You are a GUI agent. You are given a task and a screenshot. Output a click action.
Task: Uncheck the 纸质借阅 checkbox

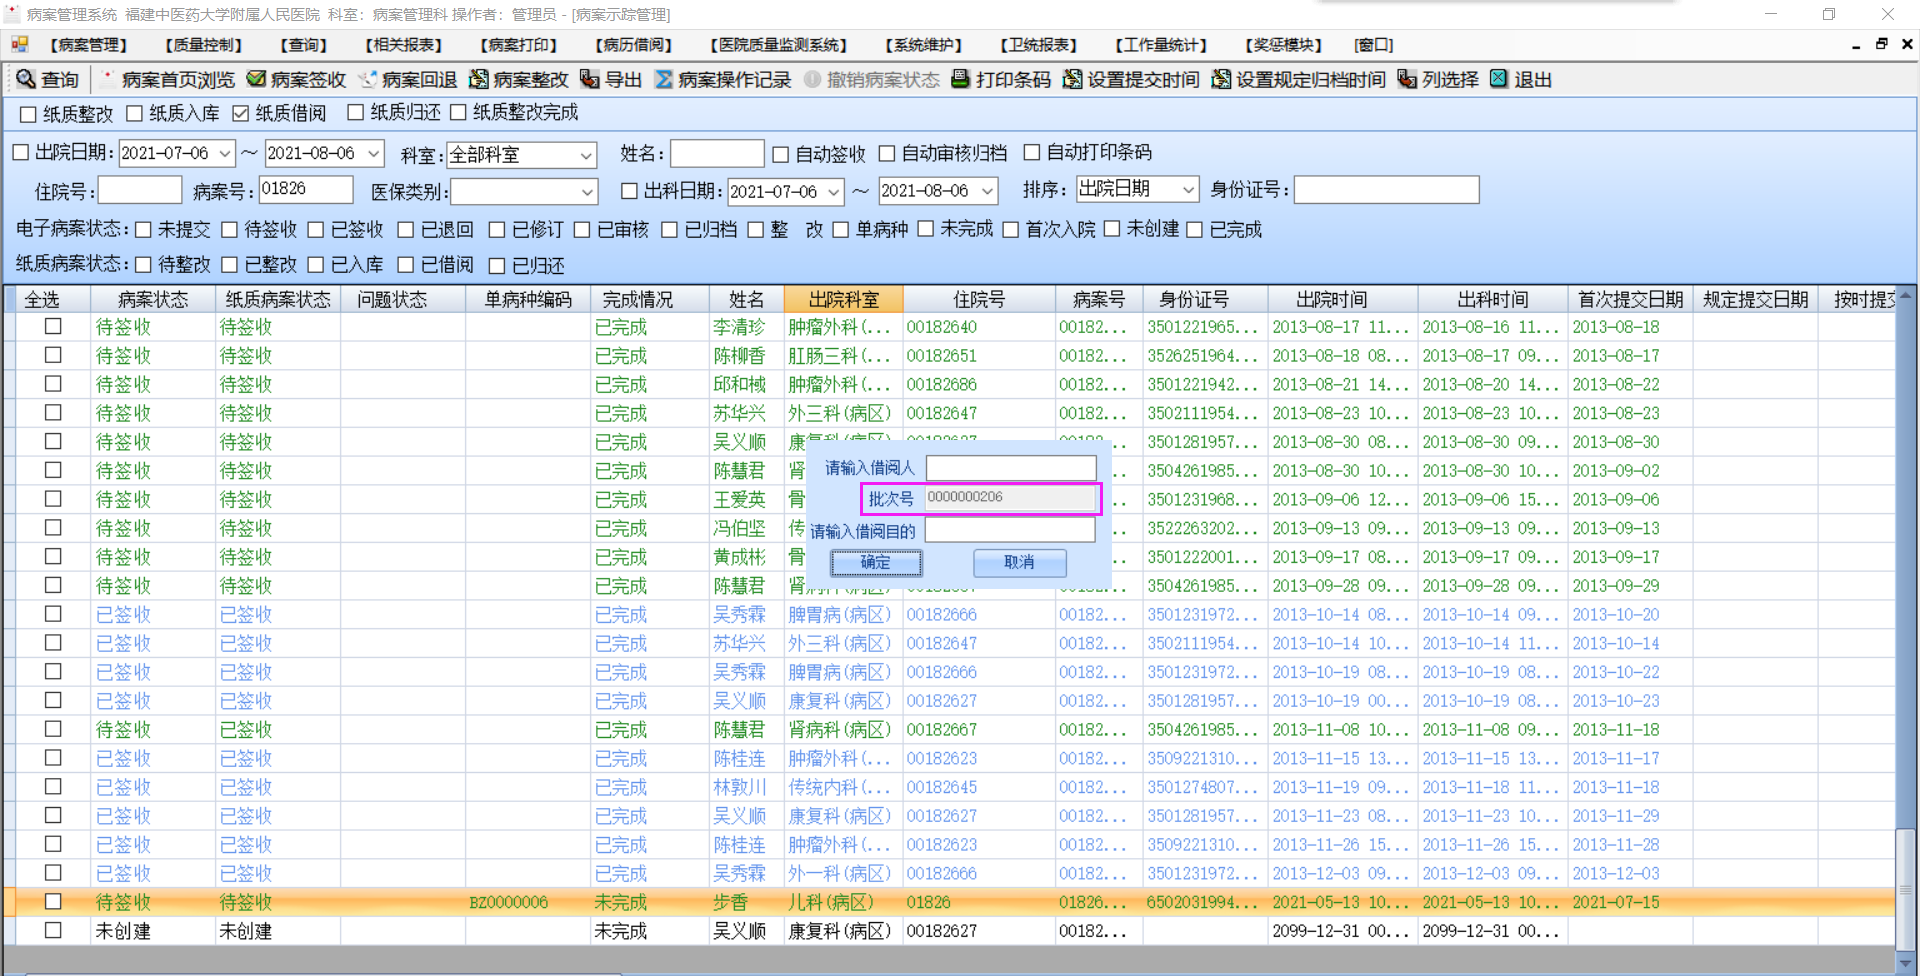point(241,113)
